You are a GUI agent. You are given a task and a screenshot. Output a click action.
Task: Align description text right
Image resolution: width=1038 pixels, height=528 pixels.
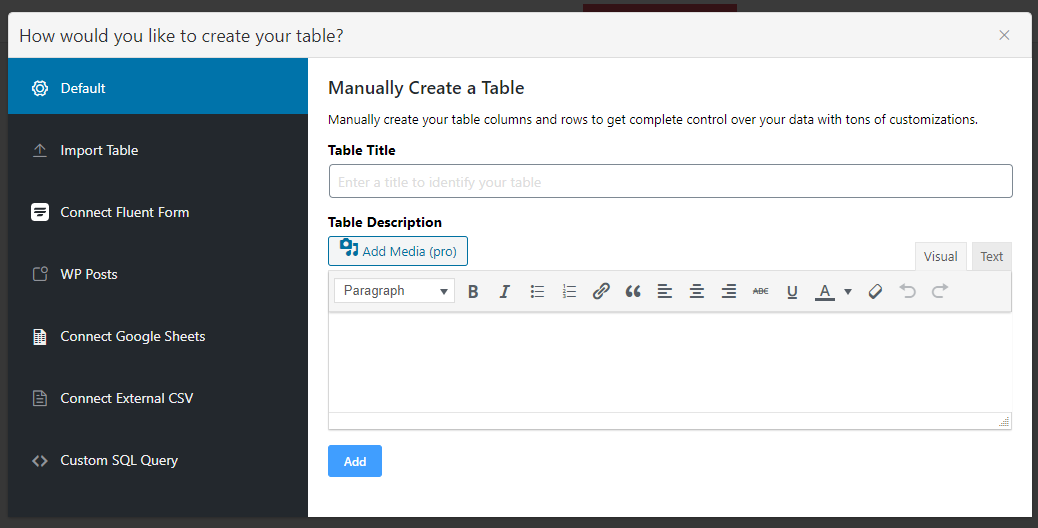coord(729,291)
